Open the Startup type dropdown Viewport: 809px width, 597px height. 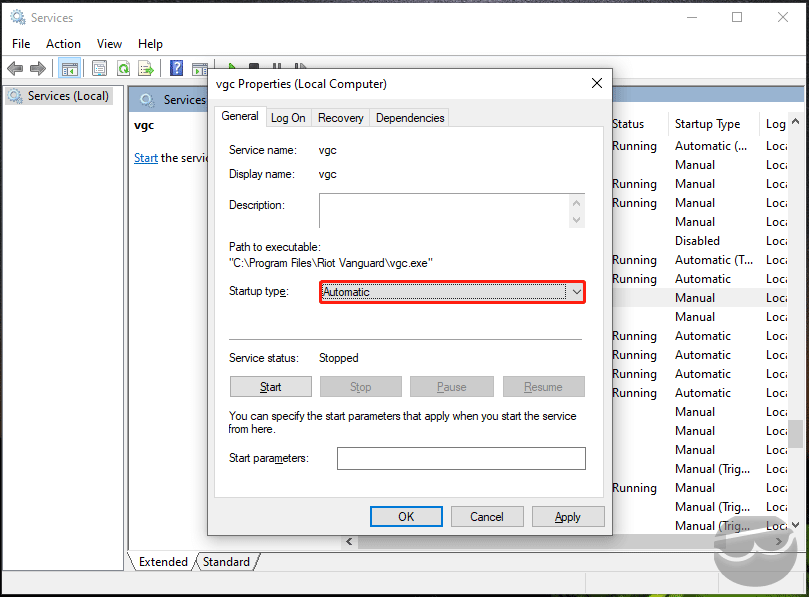click(452, 292)
